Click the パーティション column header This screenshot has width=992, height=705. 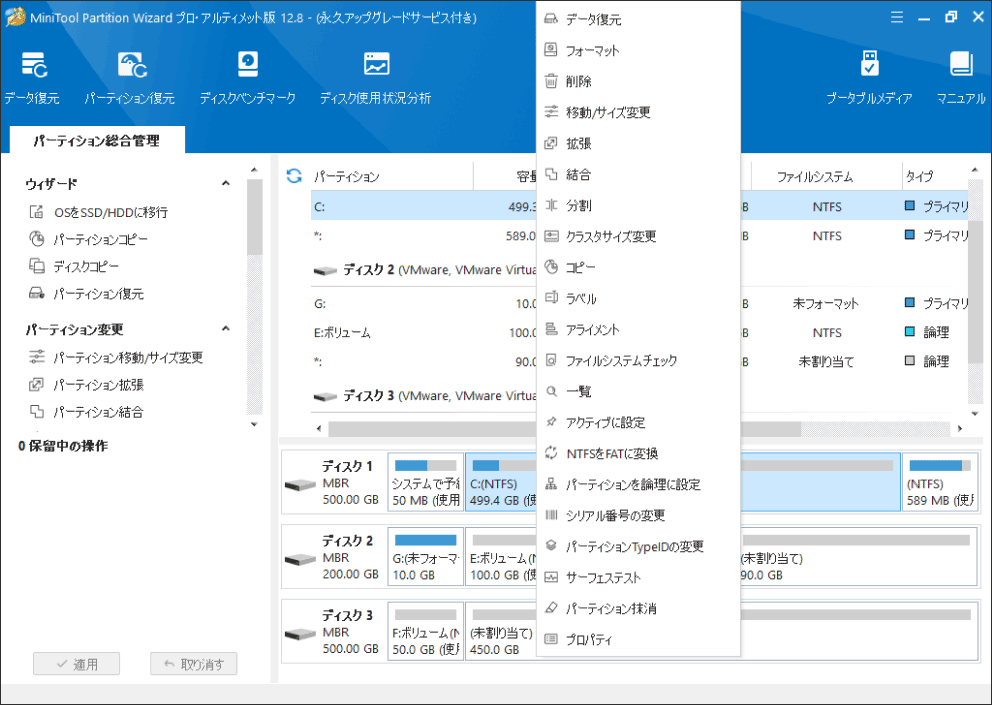[x=392, y=176]
